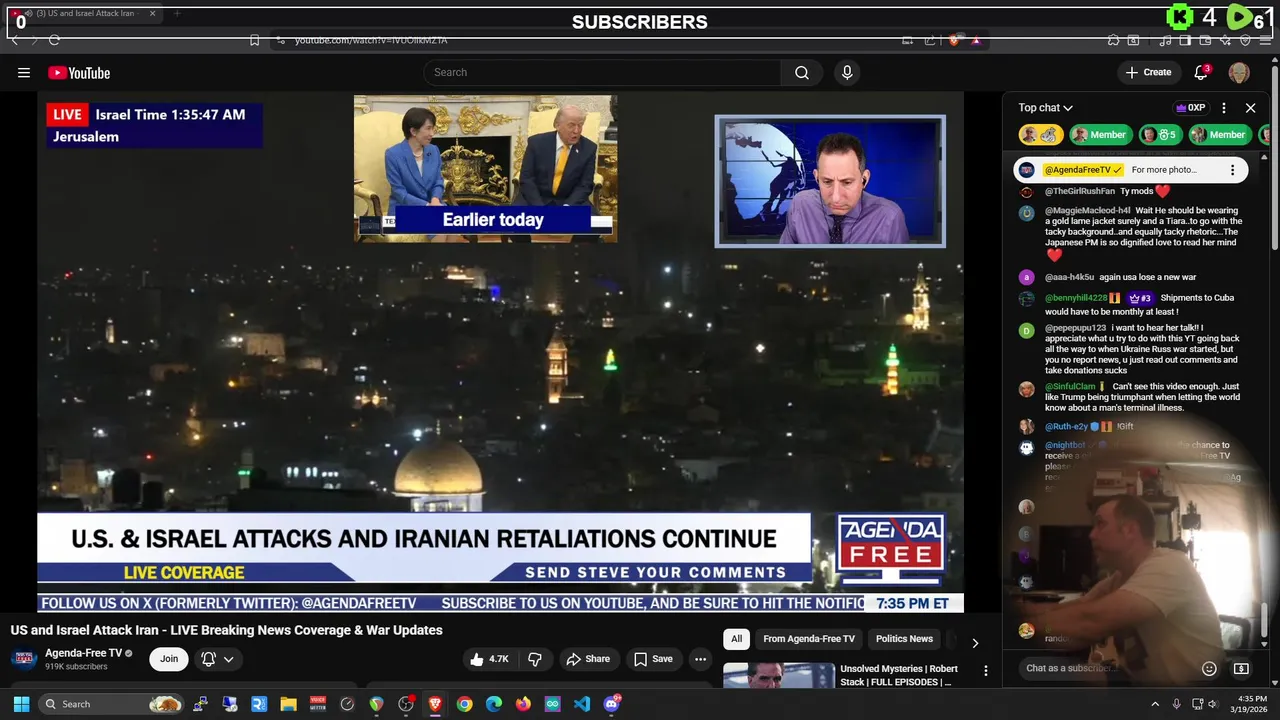Open the Agenda-Free TV channel name link
The height and width of the screenshot is (720, 1280).
(x=84, y=653)
